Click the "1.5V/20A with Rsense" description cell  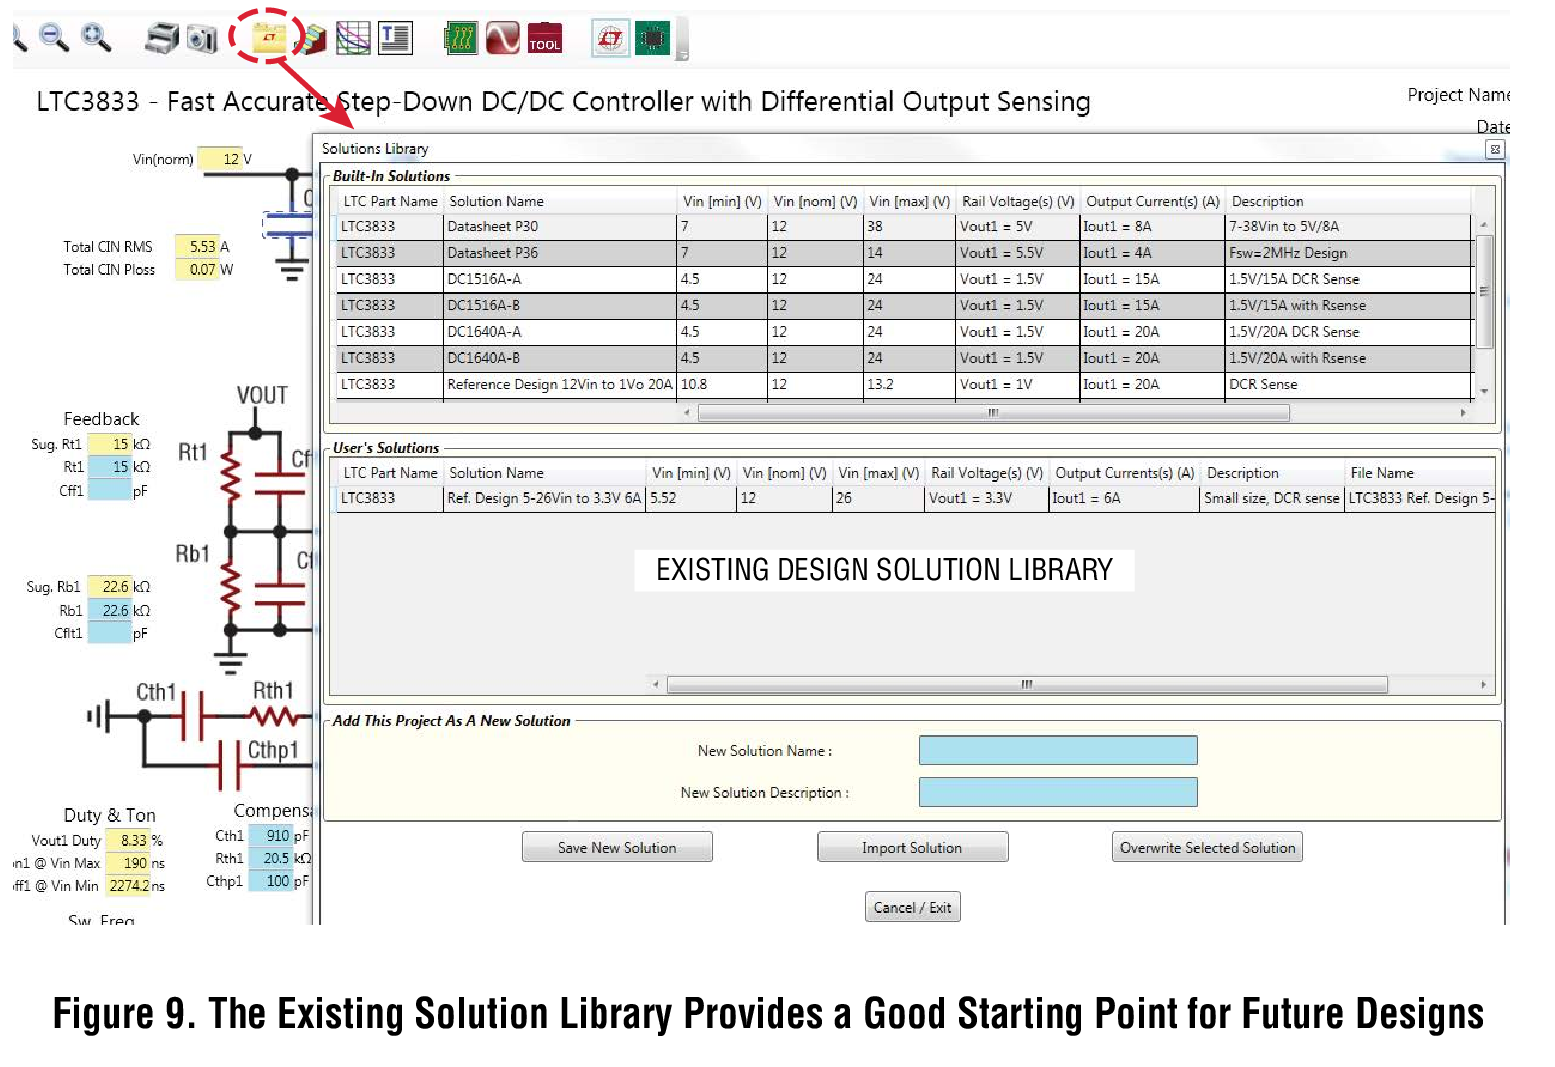(x=1348, y=358)
